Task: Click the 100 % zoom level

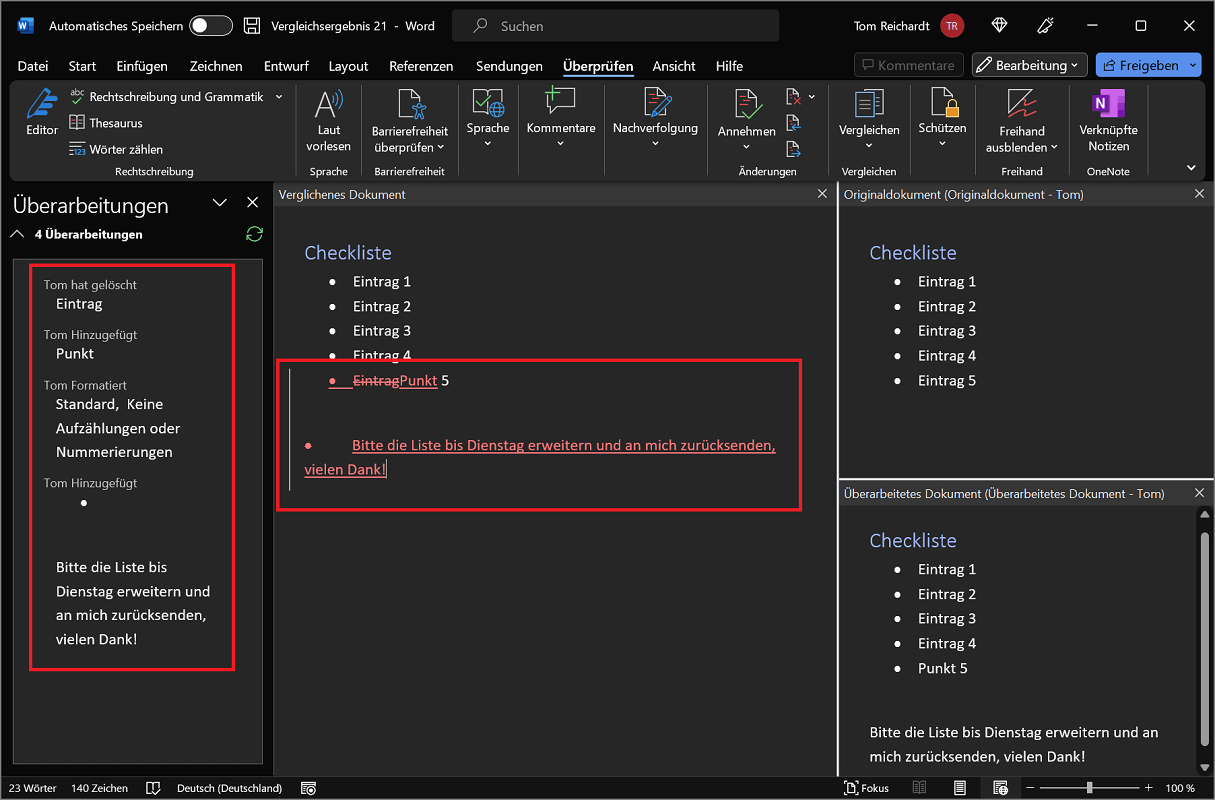Action: (x=1180, y=788)
